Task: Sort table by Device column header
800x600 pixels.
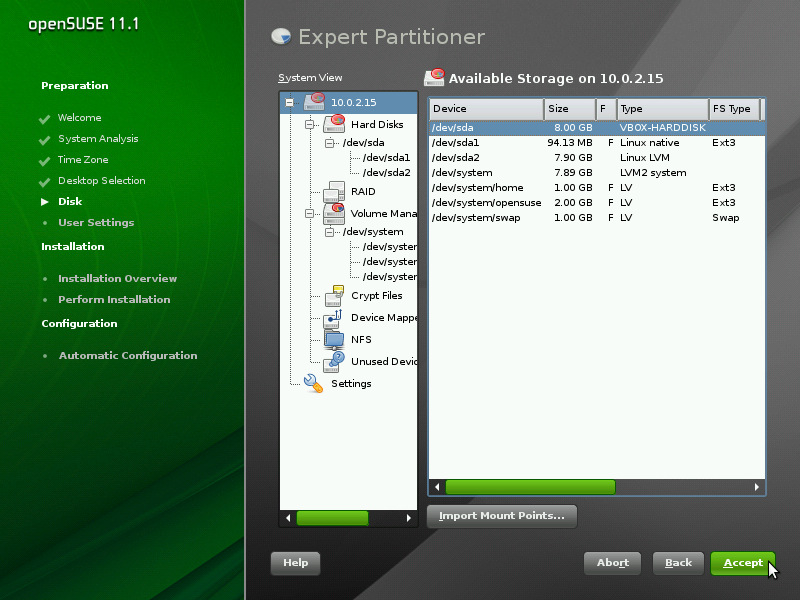Action: [486, 109]
